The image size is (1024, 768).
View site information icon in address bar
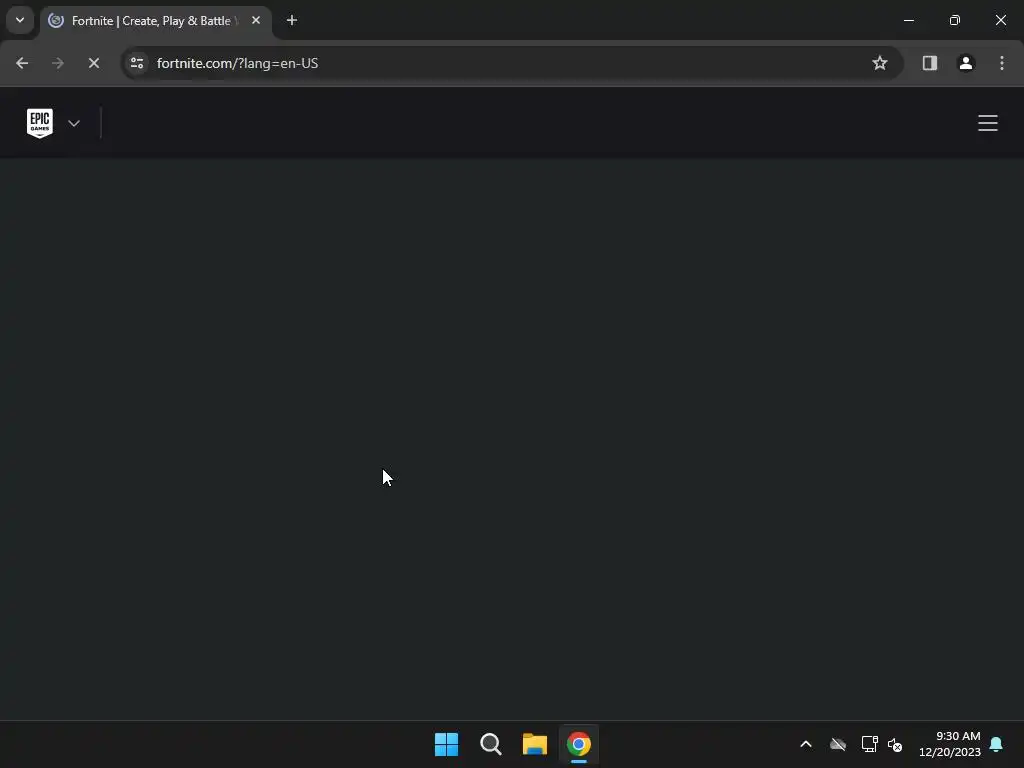(137, 63)
